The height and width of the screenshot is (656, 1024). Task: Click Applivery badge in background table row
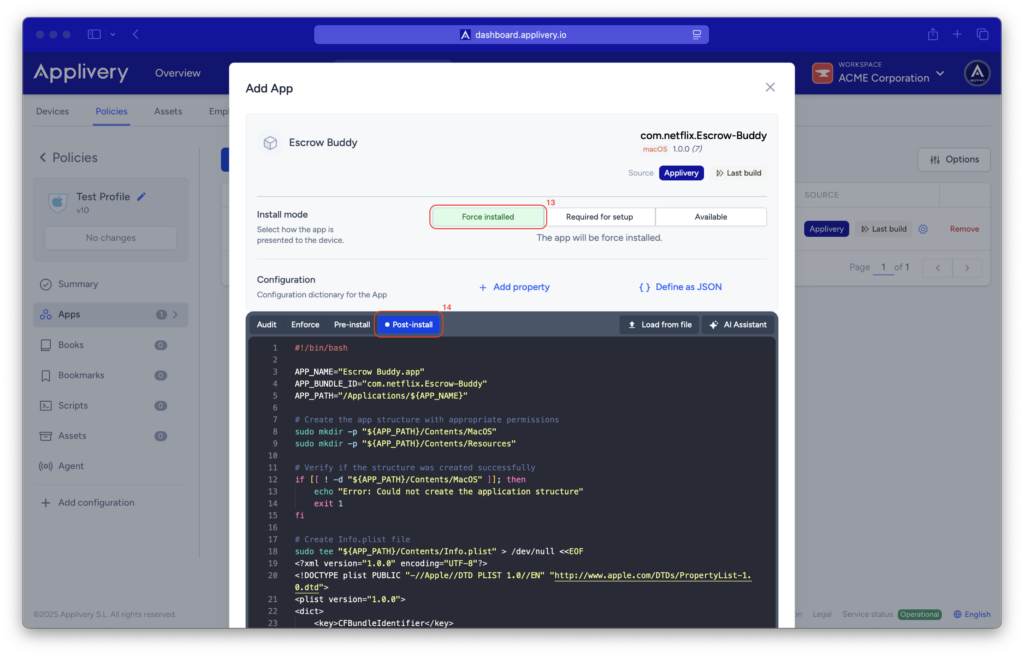[826, 229]
